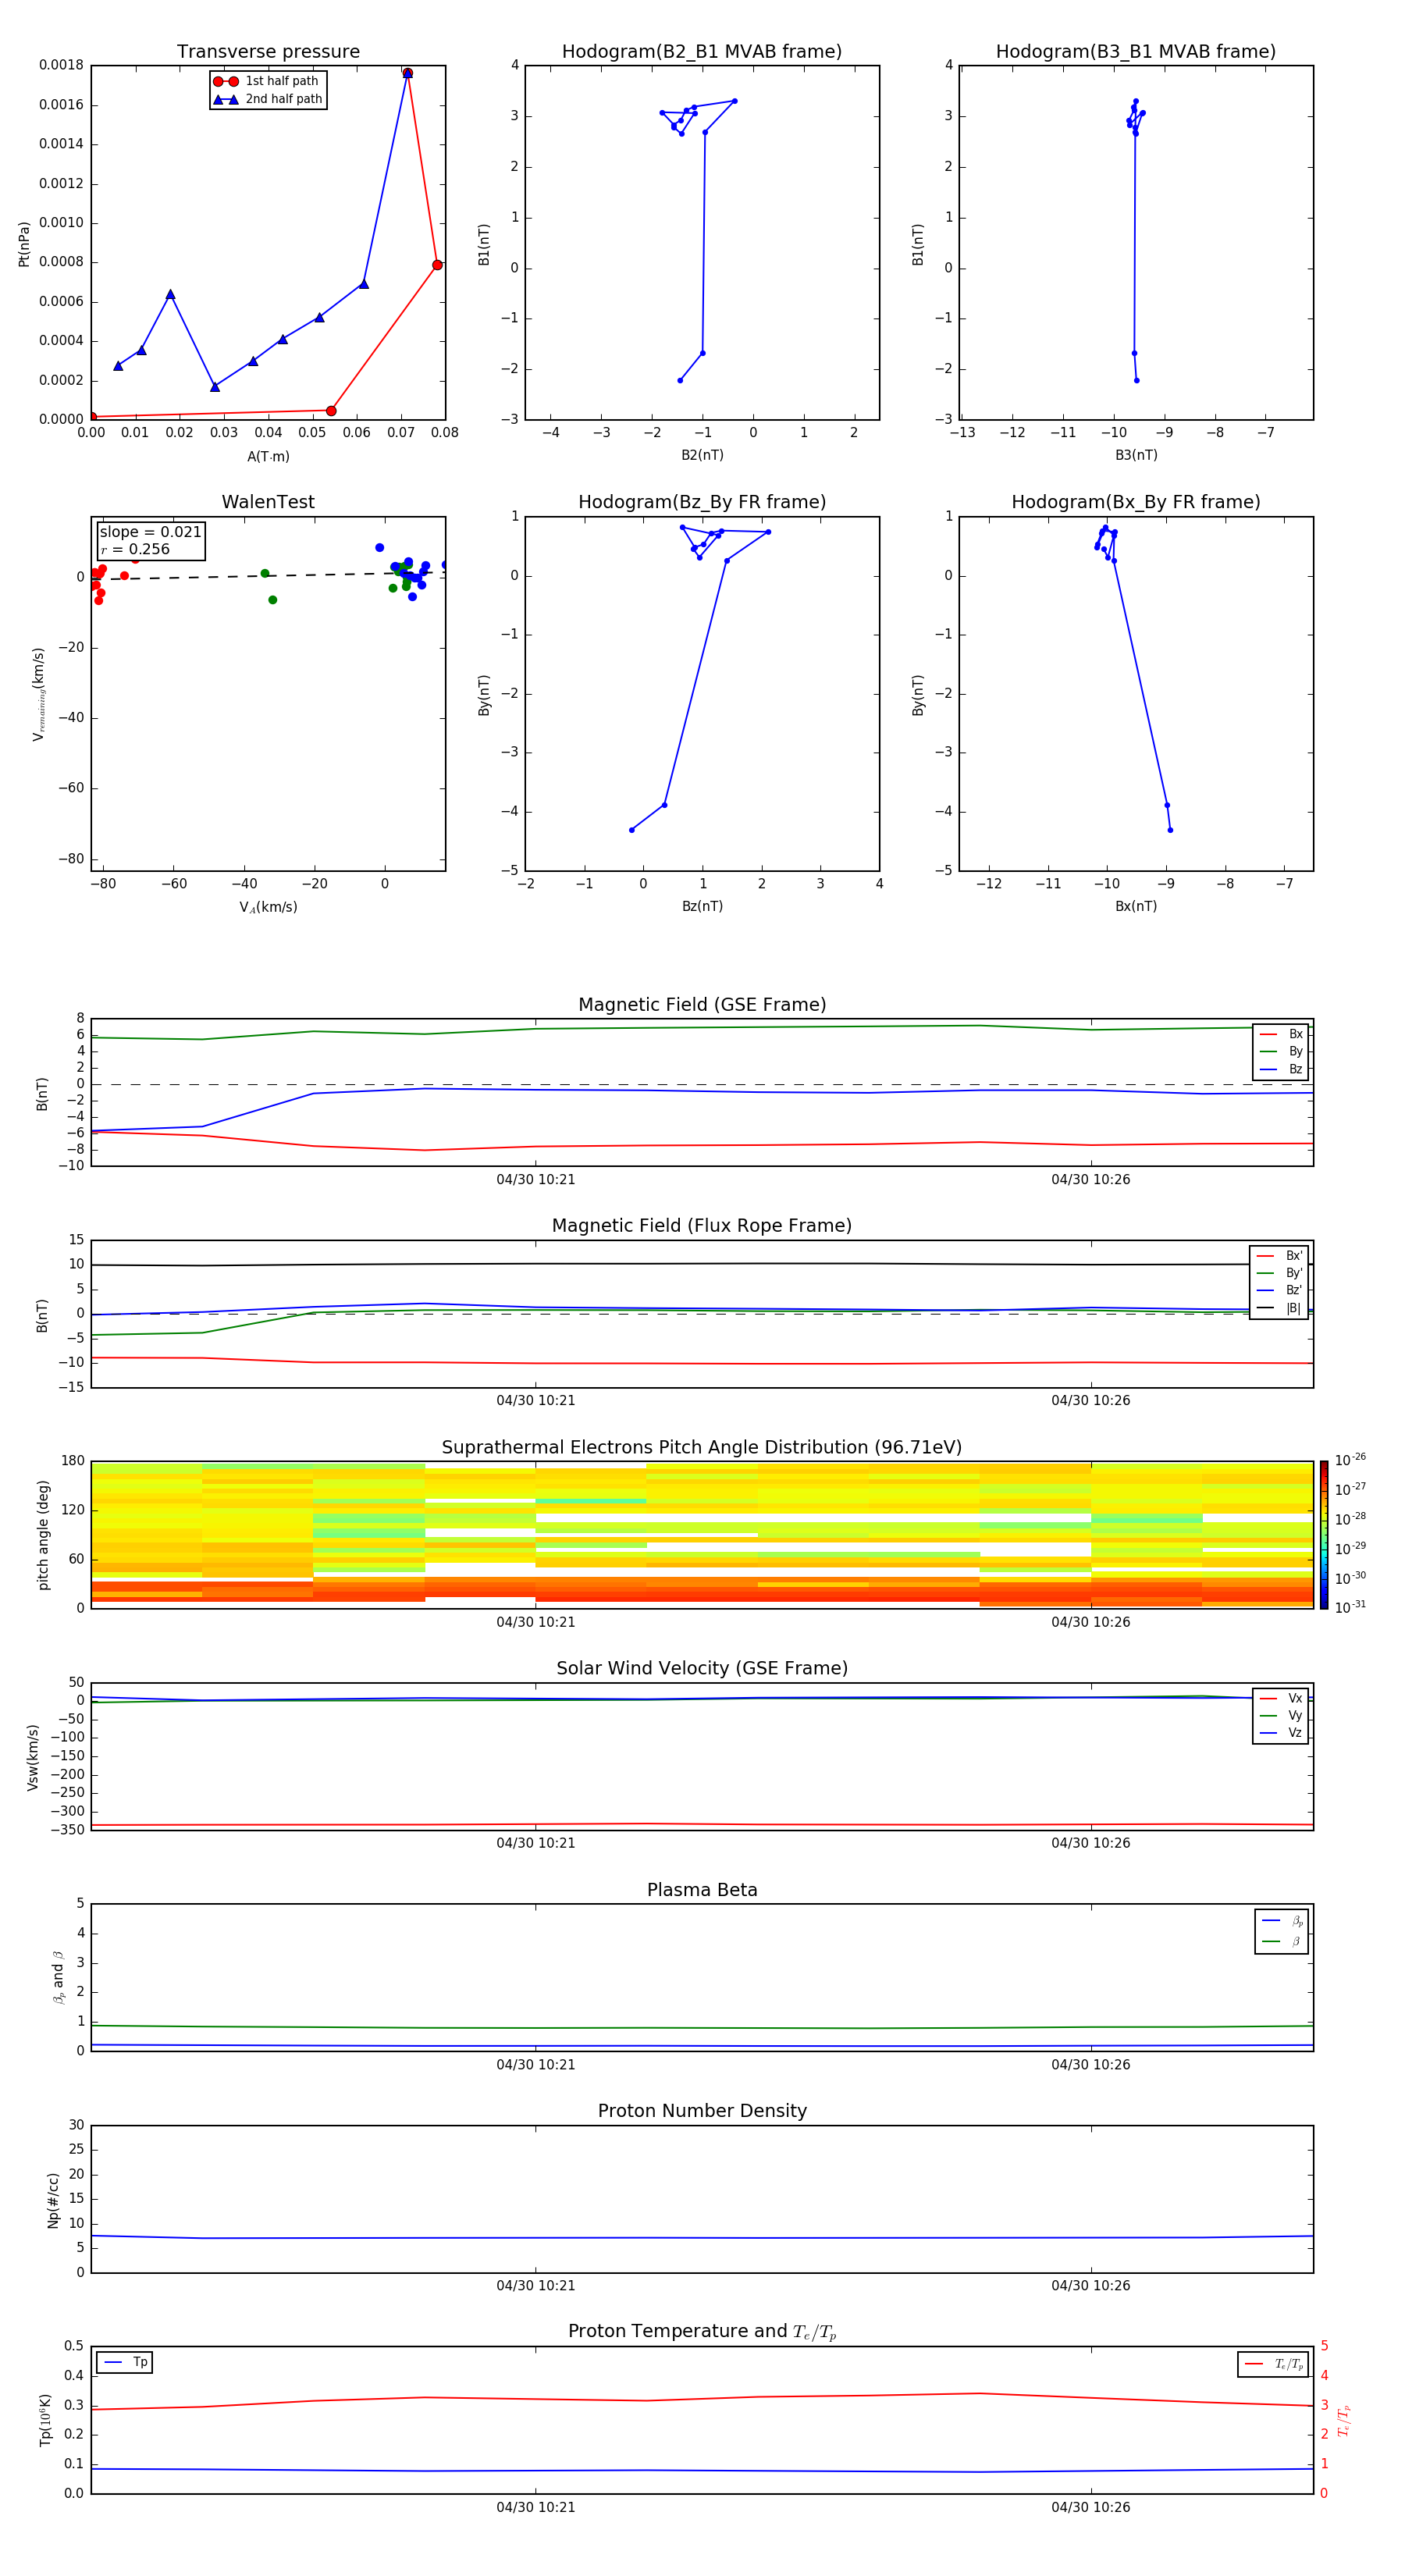1405x2576 pixels.
Task: Click the By' legend entry in Flux Rope panel
Action: pos(1279,1273)
